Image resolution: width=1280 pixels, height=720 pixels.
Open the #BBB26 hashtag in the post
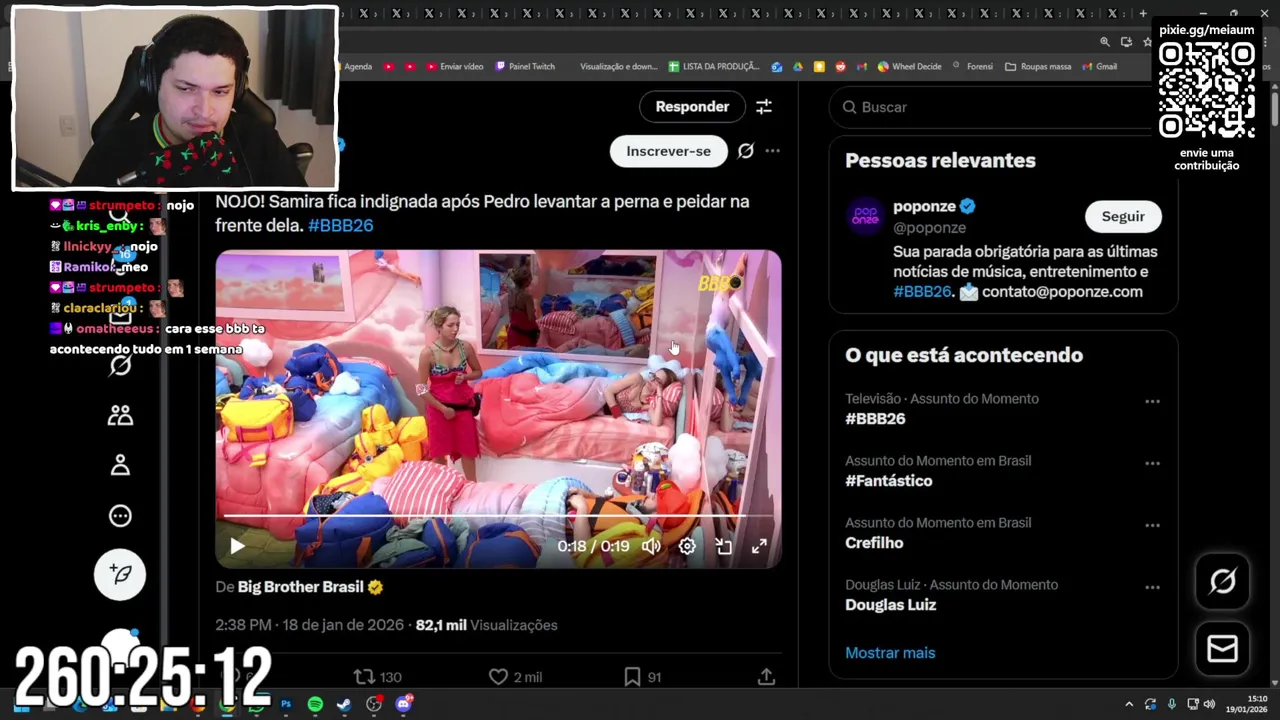coord(340,225)
